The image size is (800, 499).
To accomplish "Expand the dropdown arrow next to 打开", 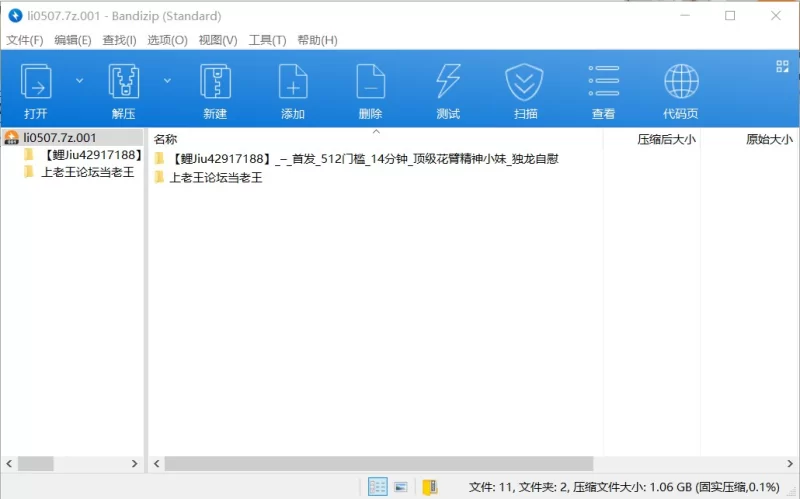I will coord(80,80).
